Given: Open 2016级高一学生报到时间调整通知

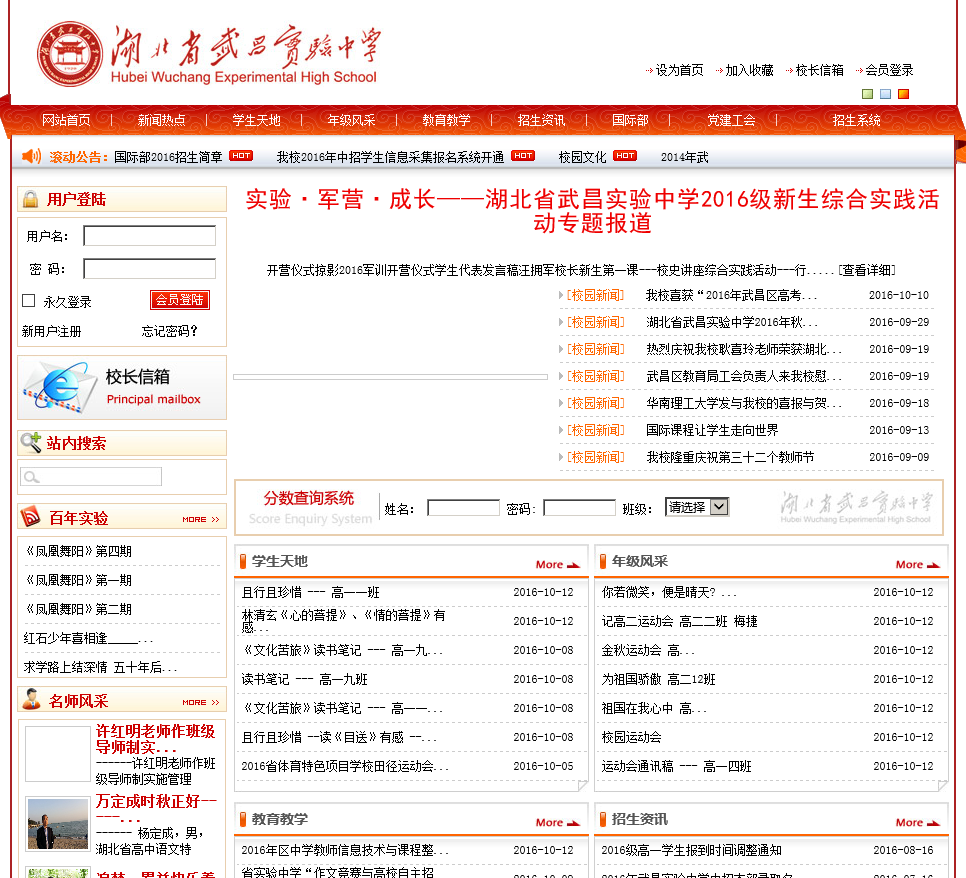Looking at the screenshot, I should pos(691,850).
